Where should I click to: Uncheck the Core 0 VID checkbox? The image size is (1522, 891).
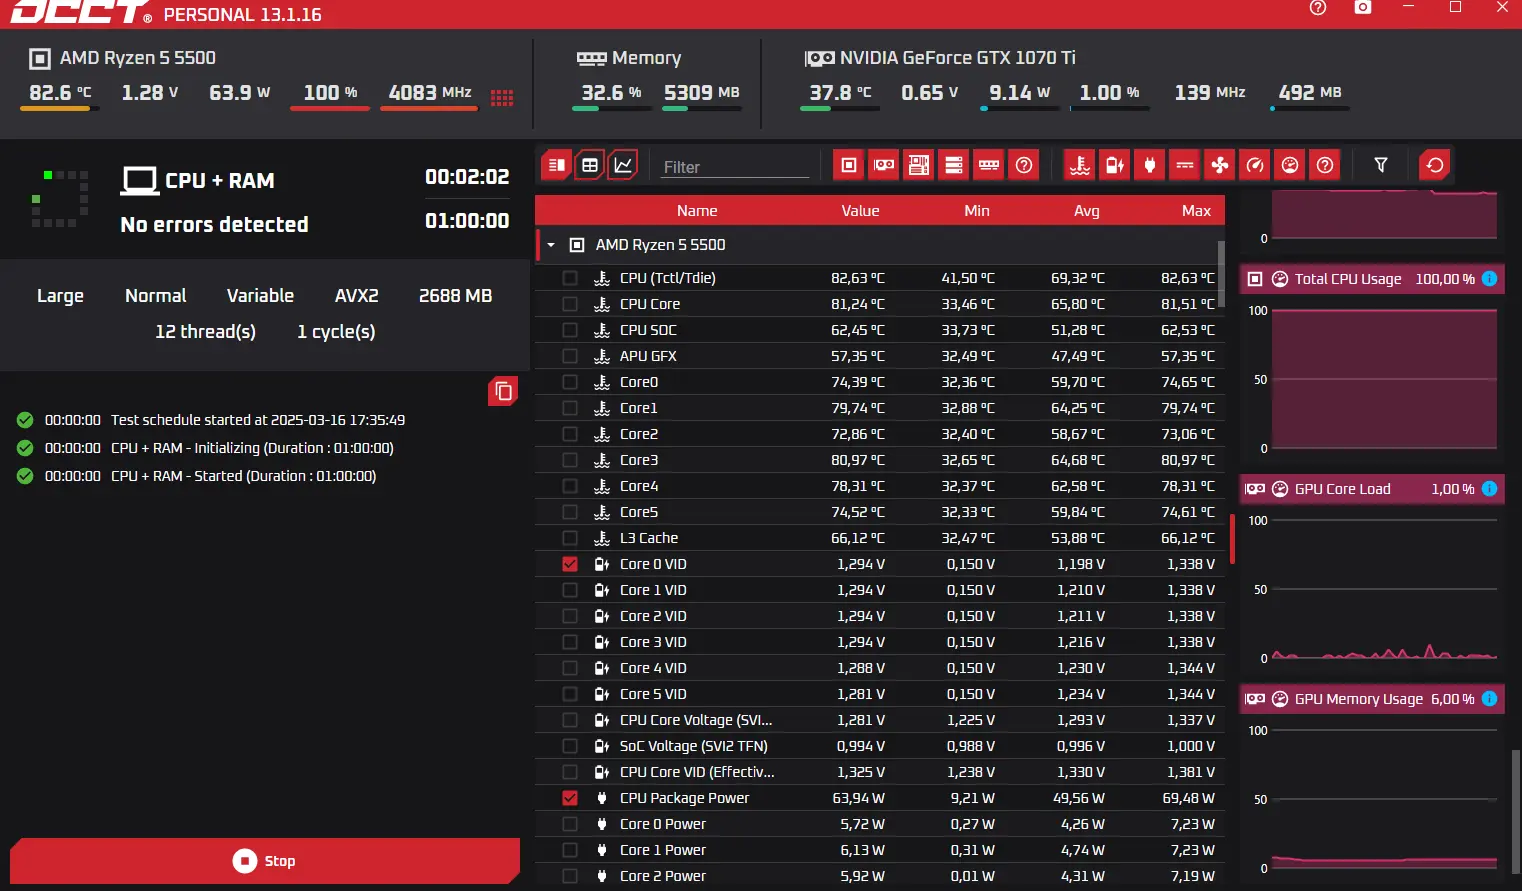pyautogui.click(x=570, y=564)
